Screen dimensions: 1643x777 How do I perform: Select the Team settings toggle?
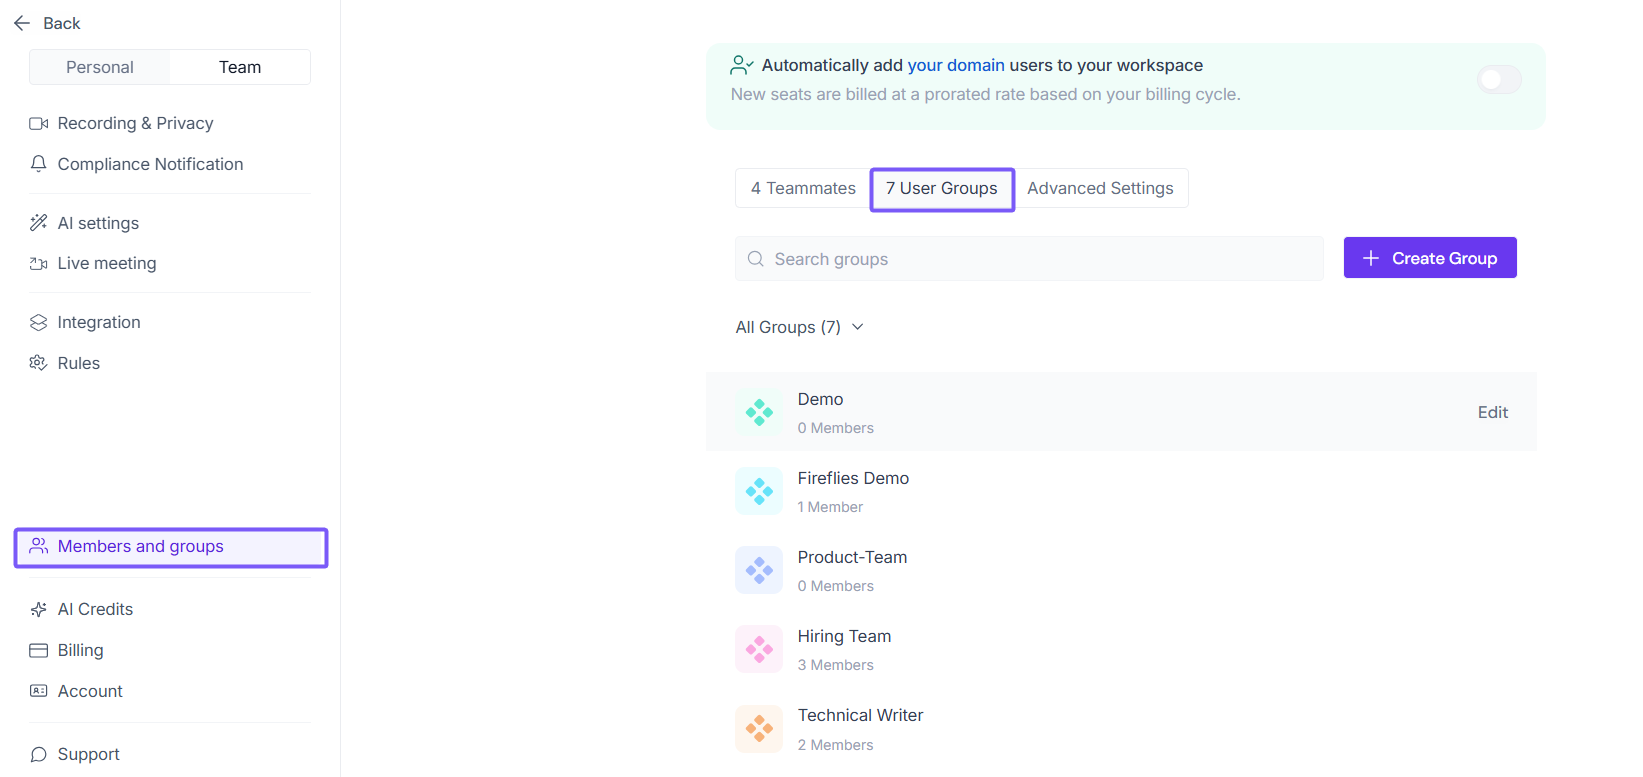point(240,67)
